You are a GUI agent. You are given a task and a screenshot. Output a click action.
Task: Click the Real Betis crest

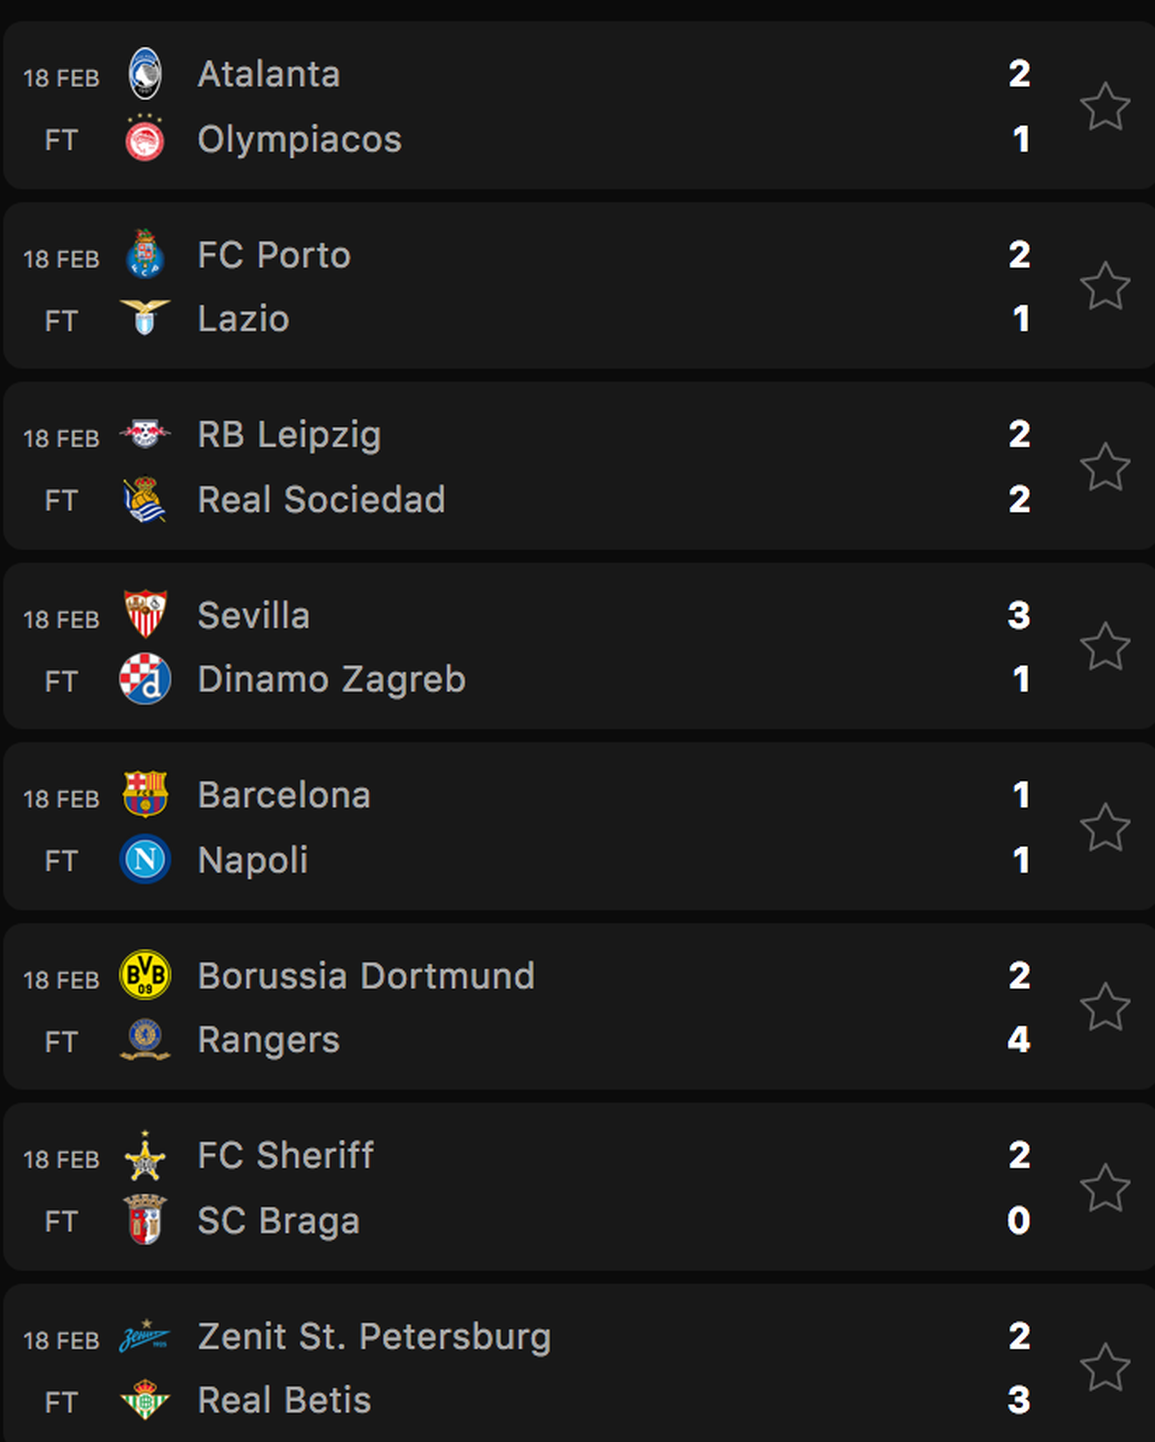145,1400
